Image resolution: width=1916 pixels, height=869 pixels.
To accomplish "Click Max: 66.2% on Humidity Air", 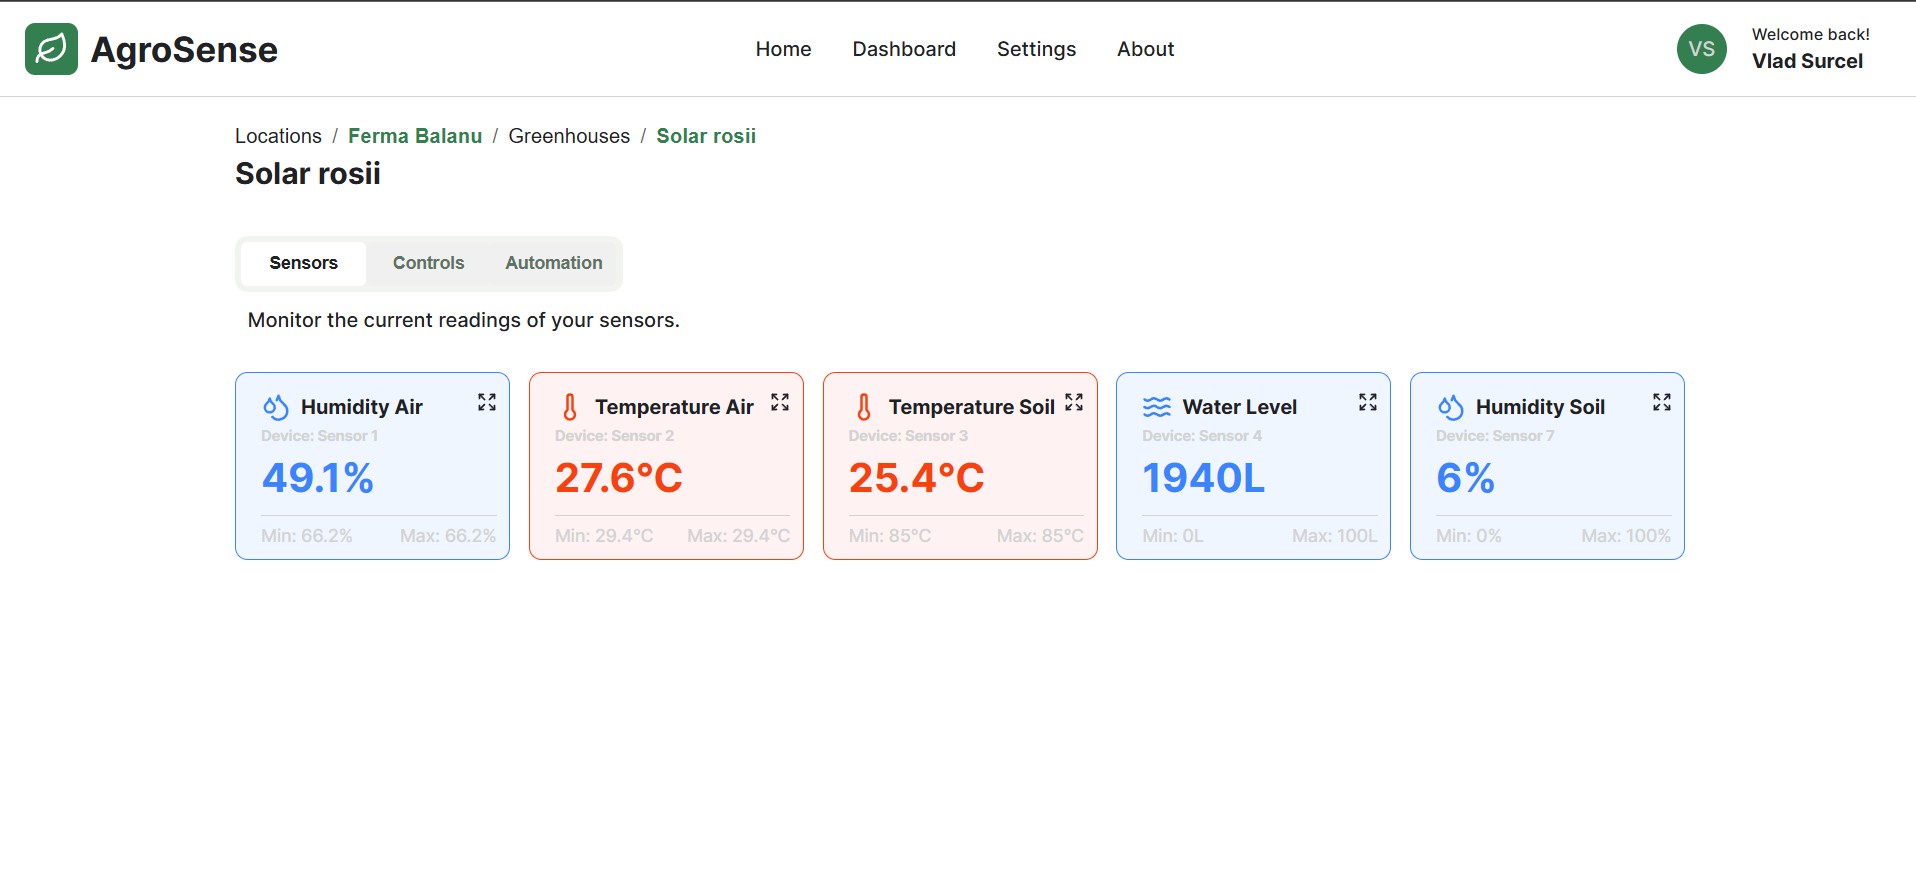I will [x=448, y=536].
